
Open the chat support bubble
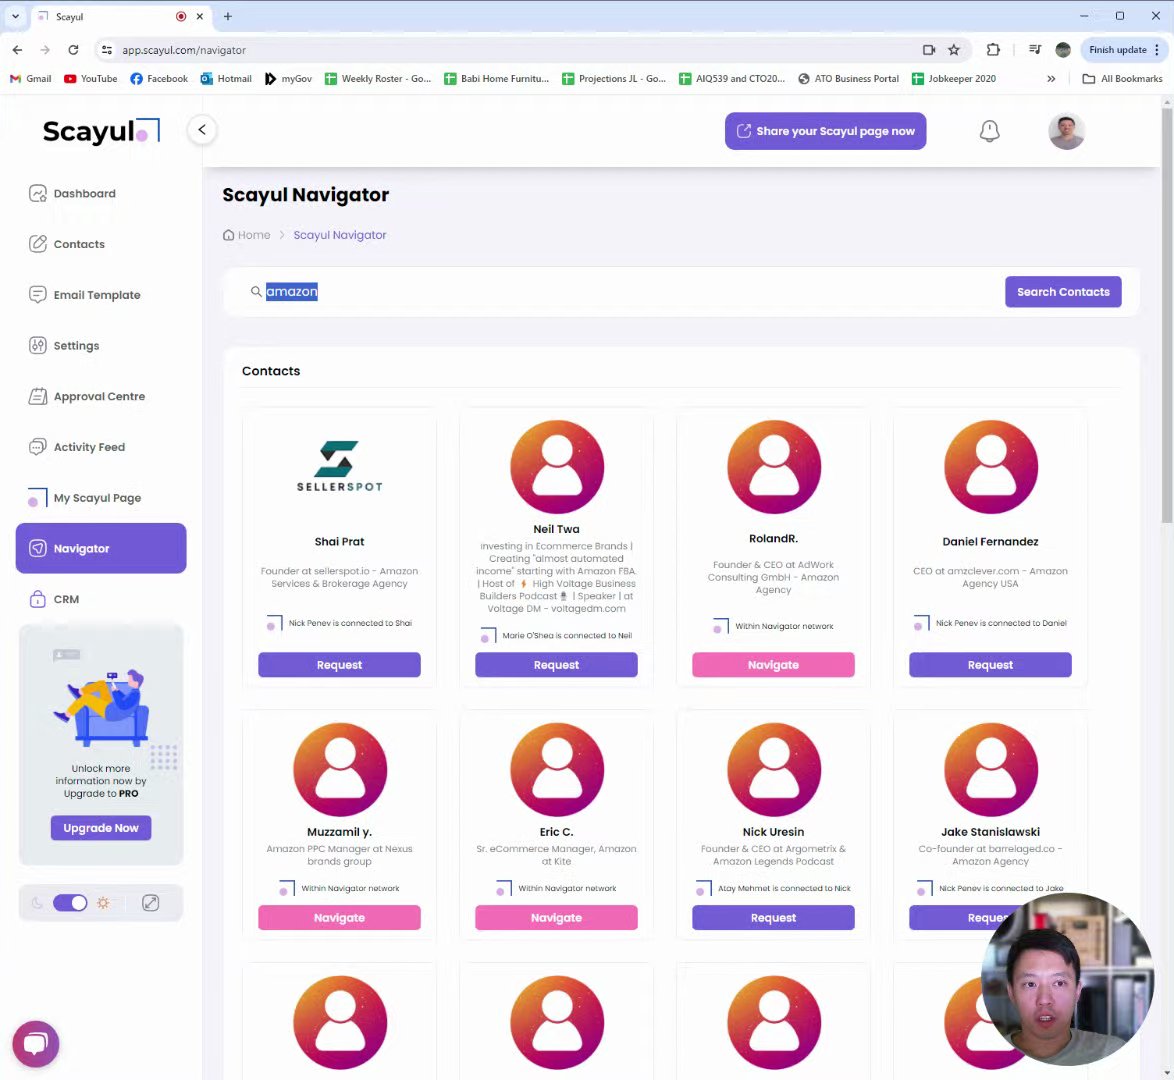pyautogui.click(x=36, y=1043)
